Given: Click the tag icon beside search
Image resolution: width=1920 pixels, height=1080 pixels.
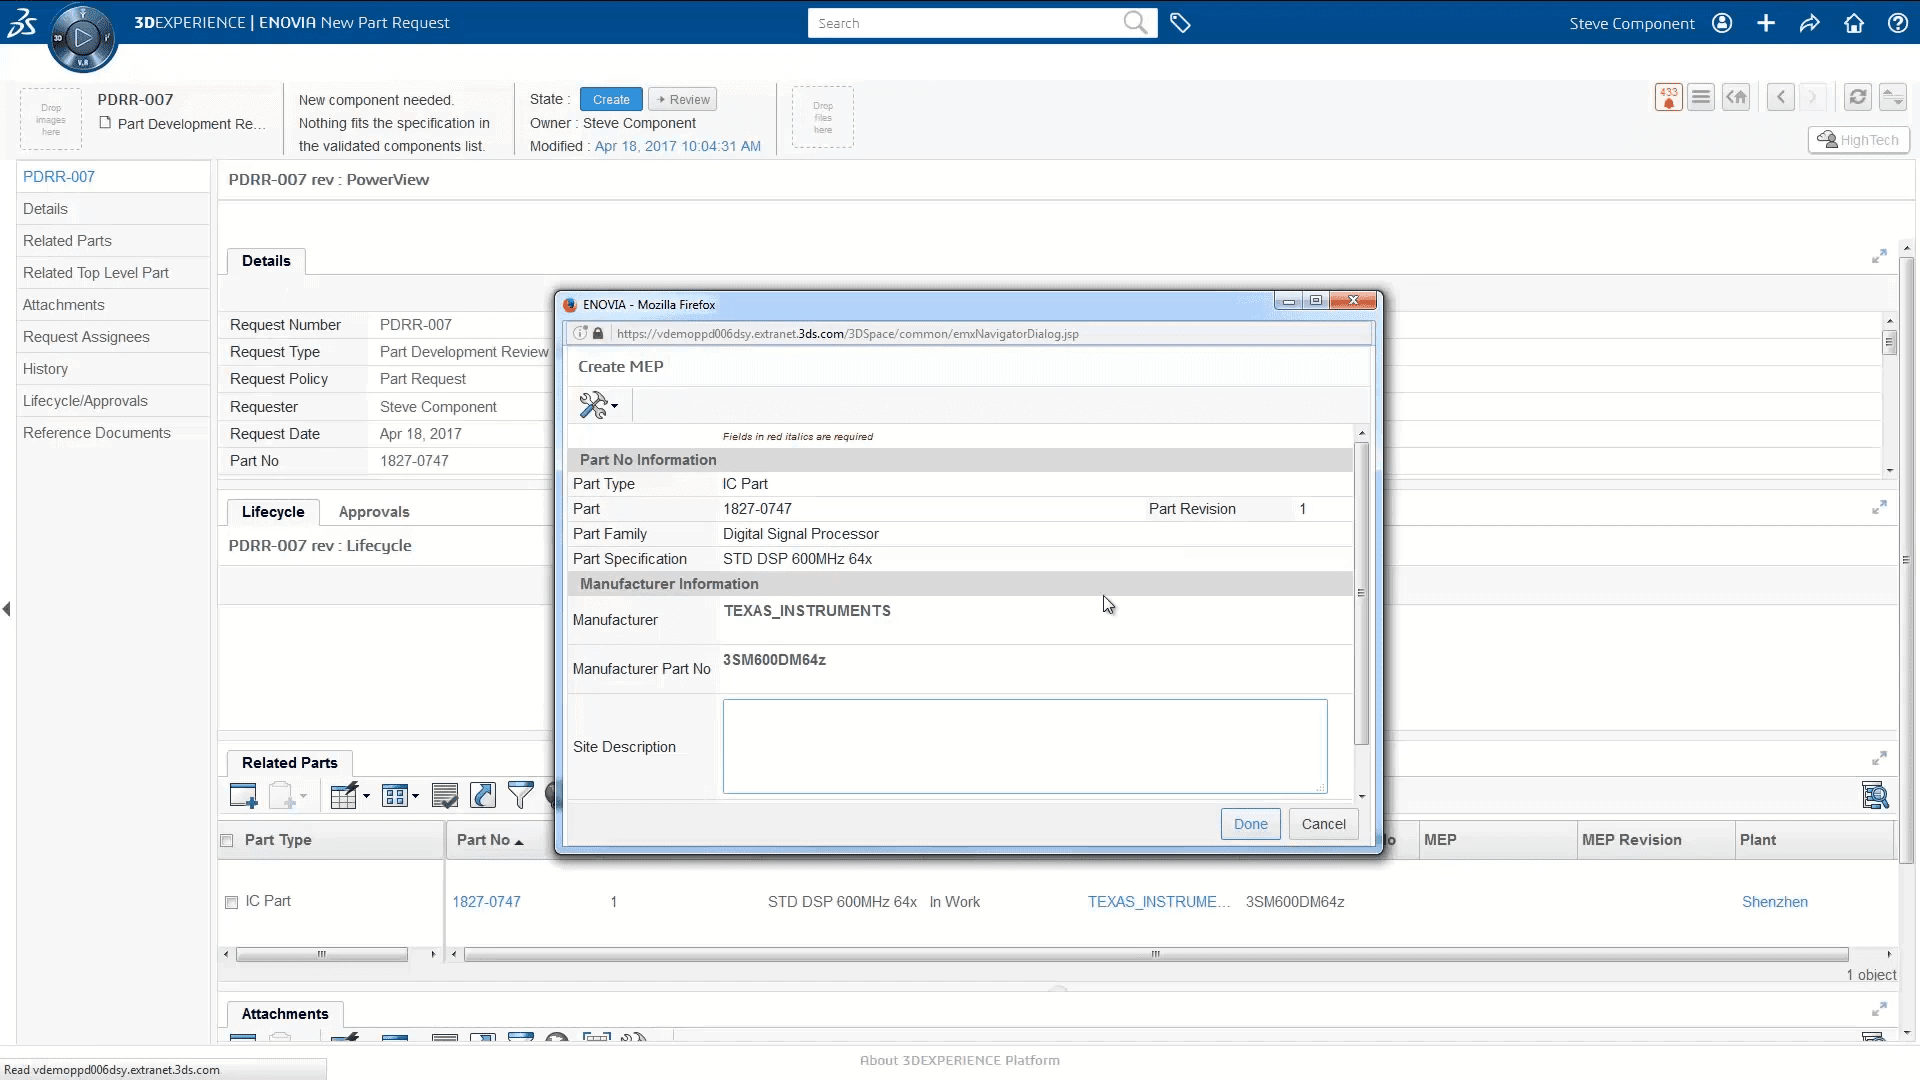Looking at the screenshot, I should (1180, 23).
